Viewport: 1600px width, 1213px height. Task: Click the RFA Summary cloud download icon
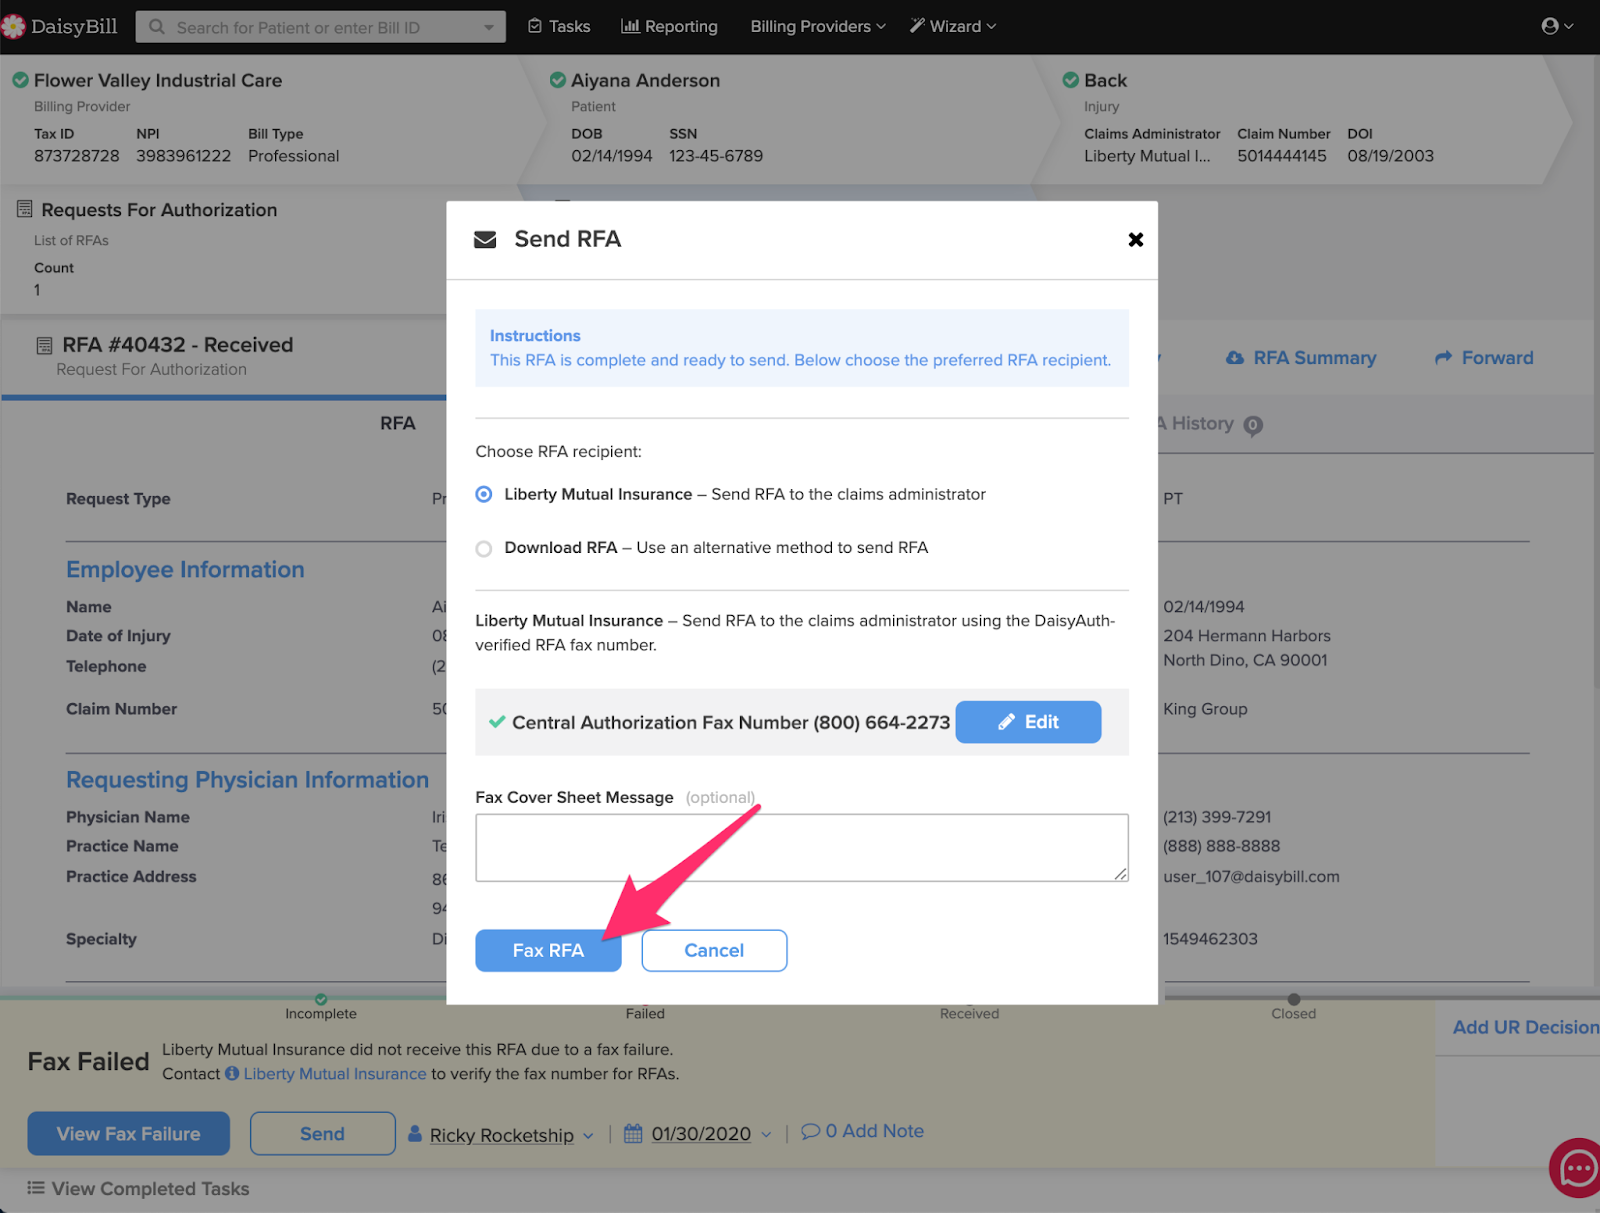pos(1235,358)
